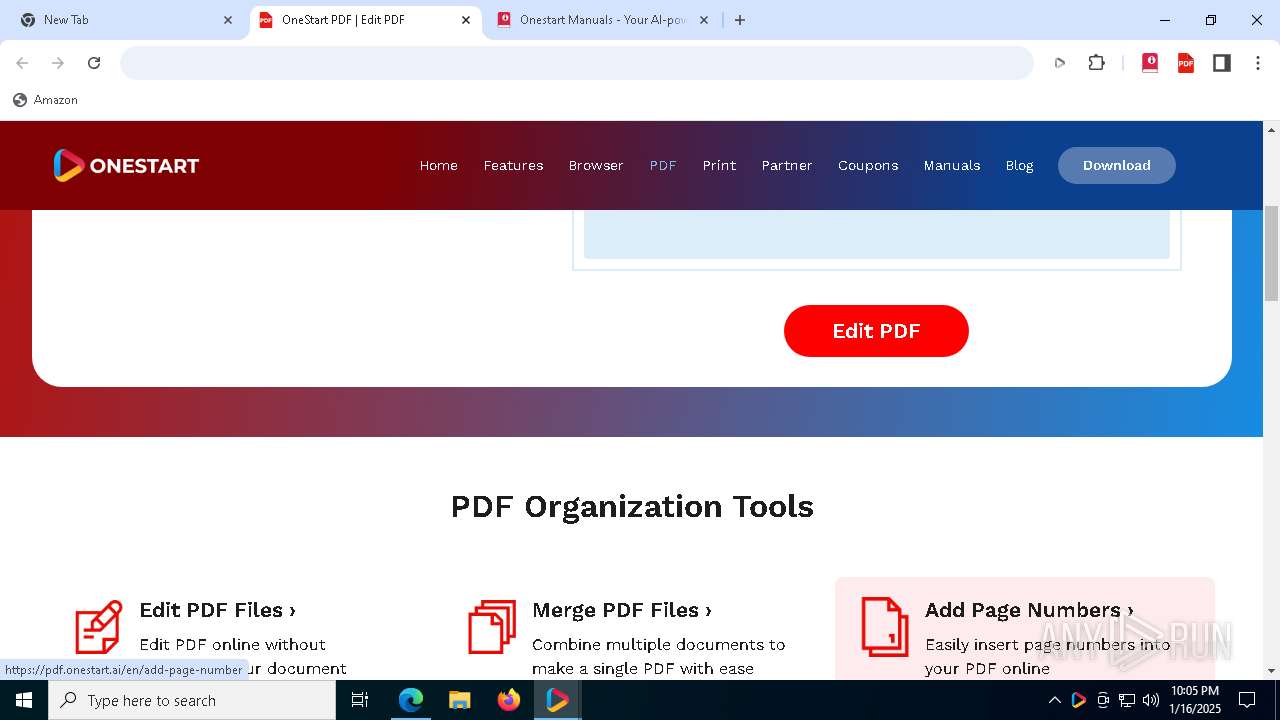Open the notification center icon
The width and height of the screenshot is (1280, 720).
point(1247,700)
